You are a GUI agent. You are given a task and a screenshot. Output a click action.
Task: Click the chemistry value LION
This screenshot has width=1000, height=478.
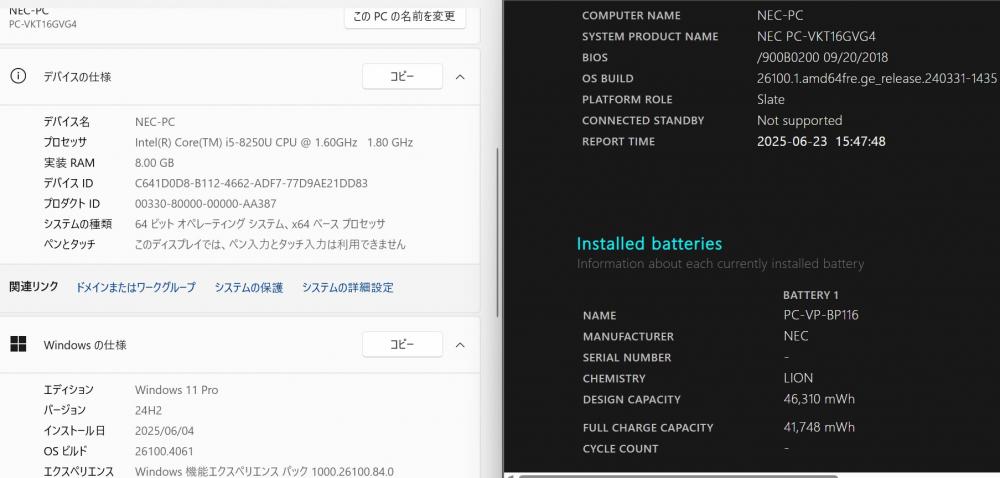tap(798, 378)
